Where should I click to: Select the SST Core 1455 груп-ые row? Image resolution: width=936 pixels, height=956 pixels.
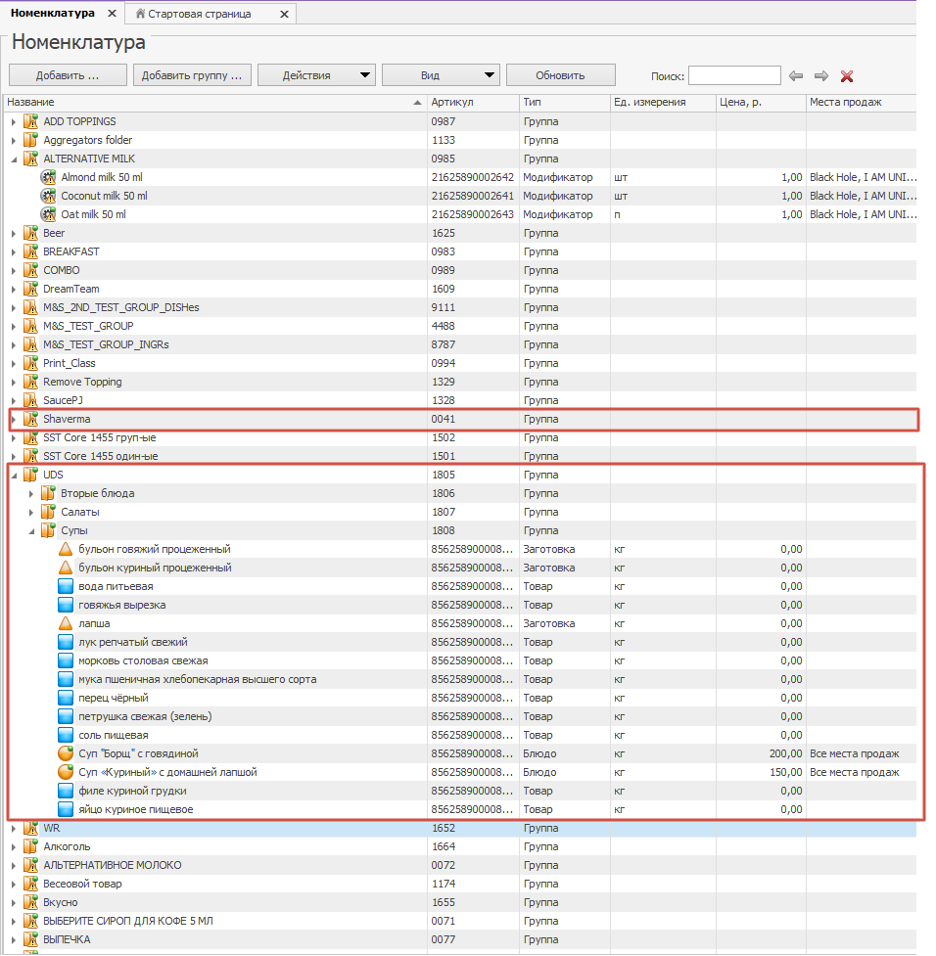click(x=460, y=438)
